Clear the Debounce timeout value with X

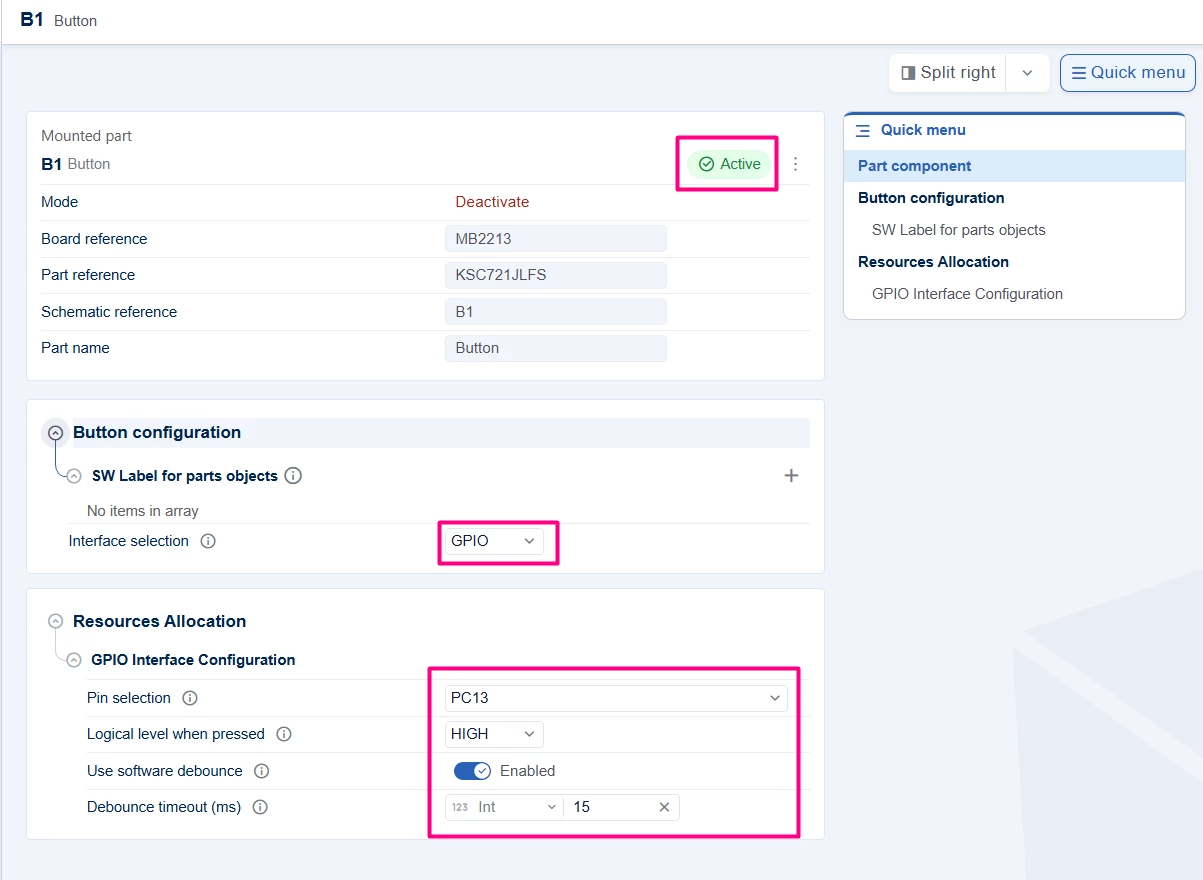pyautogui.click(x=664, y=807)
